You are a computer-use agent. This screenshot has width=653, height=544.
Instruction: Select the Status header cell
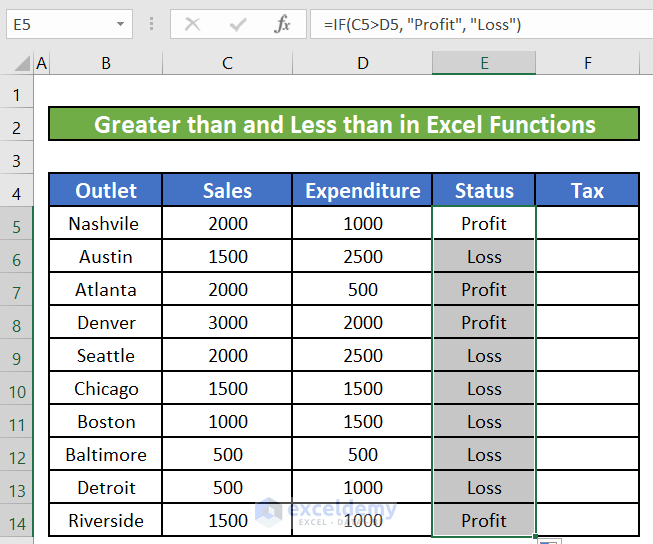484,190
